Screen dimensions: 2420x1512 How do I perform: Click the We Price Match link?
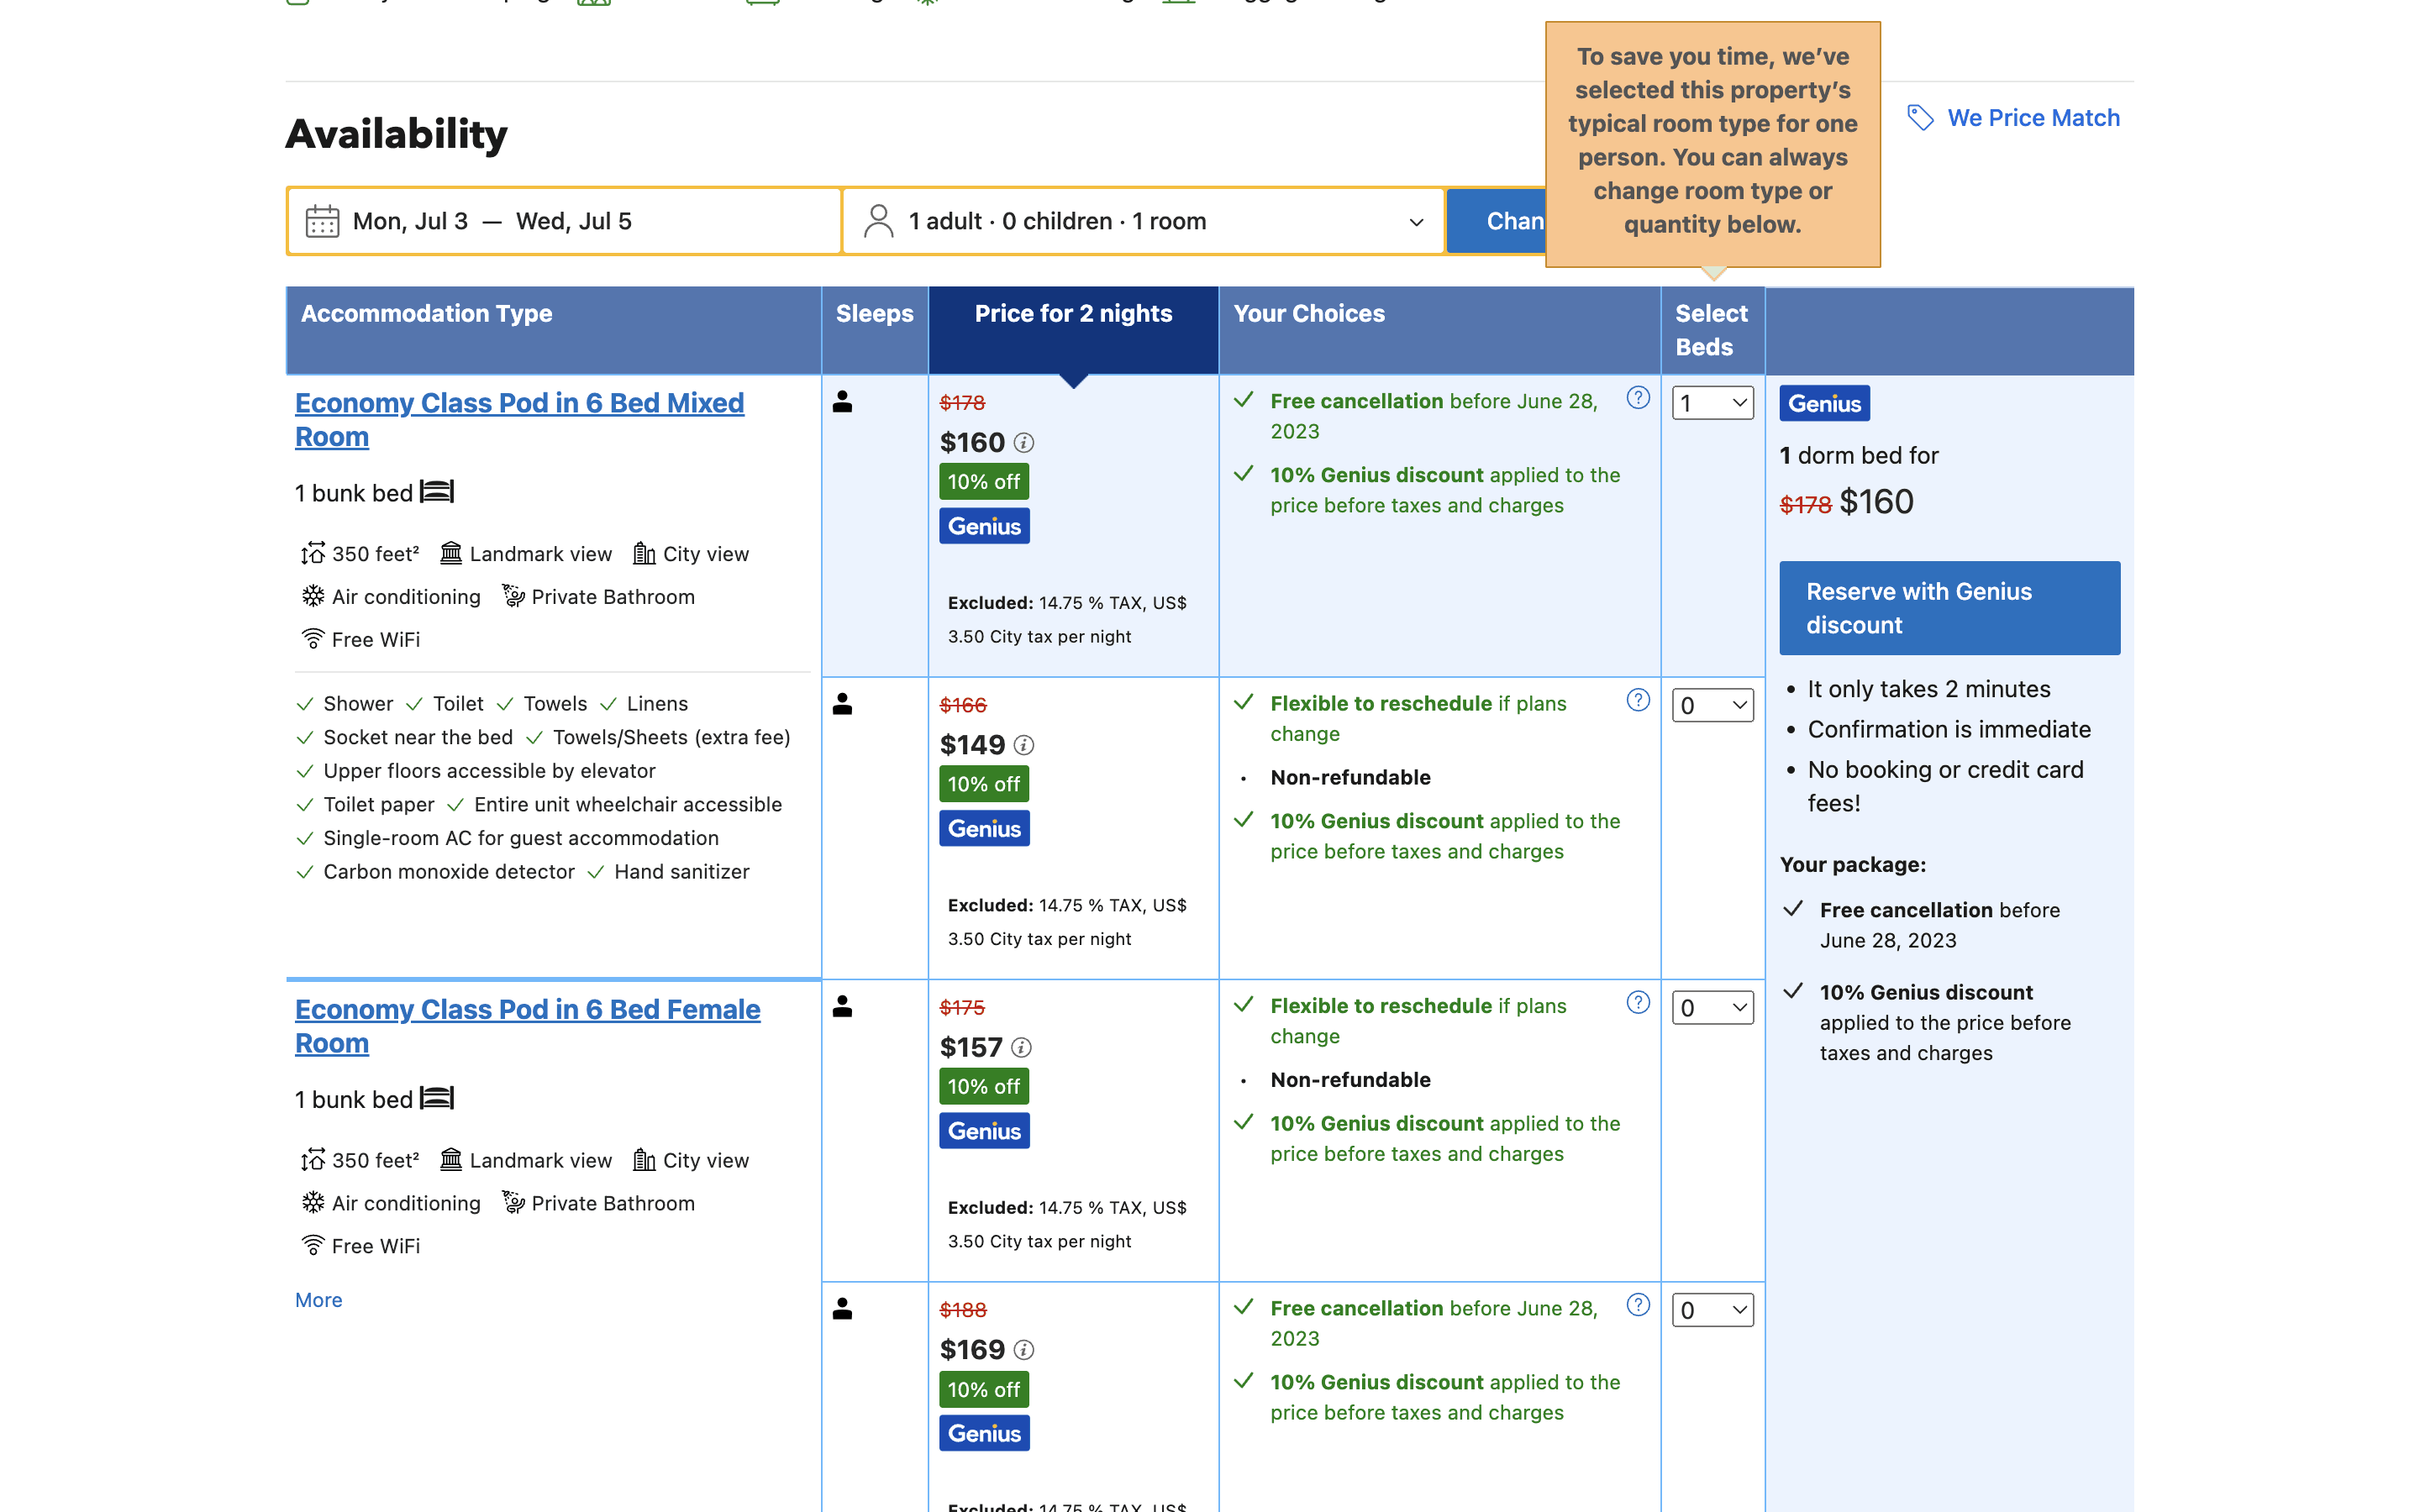(x=2033, y=118)
